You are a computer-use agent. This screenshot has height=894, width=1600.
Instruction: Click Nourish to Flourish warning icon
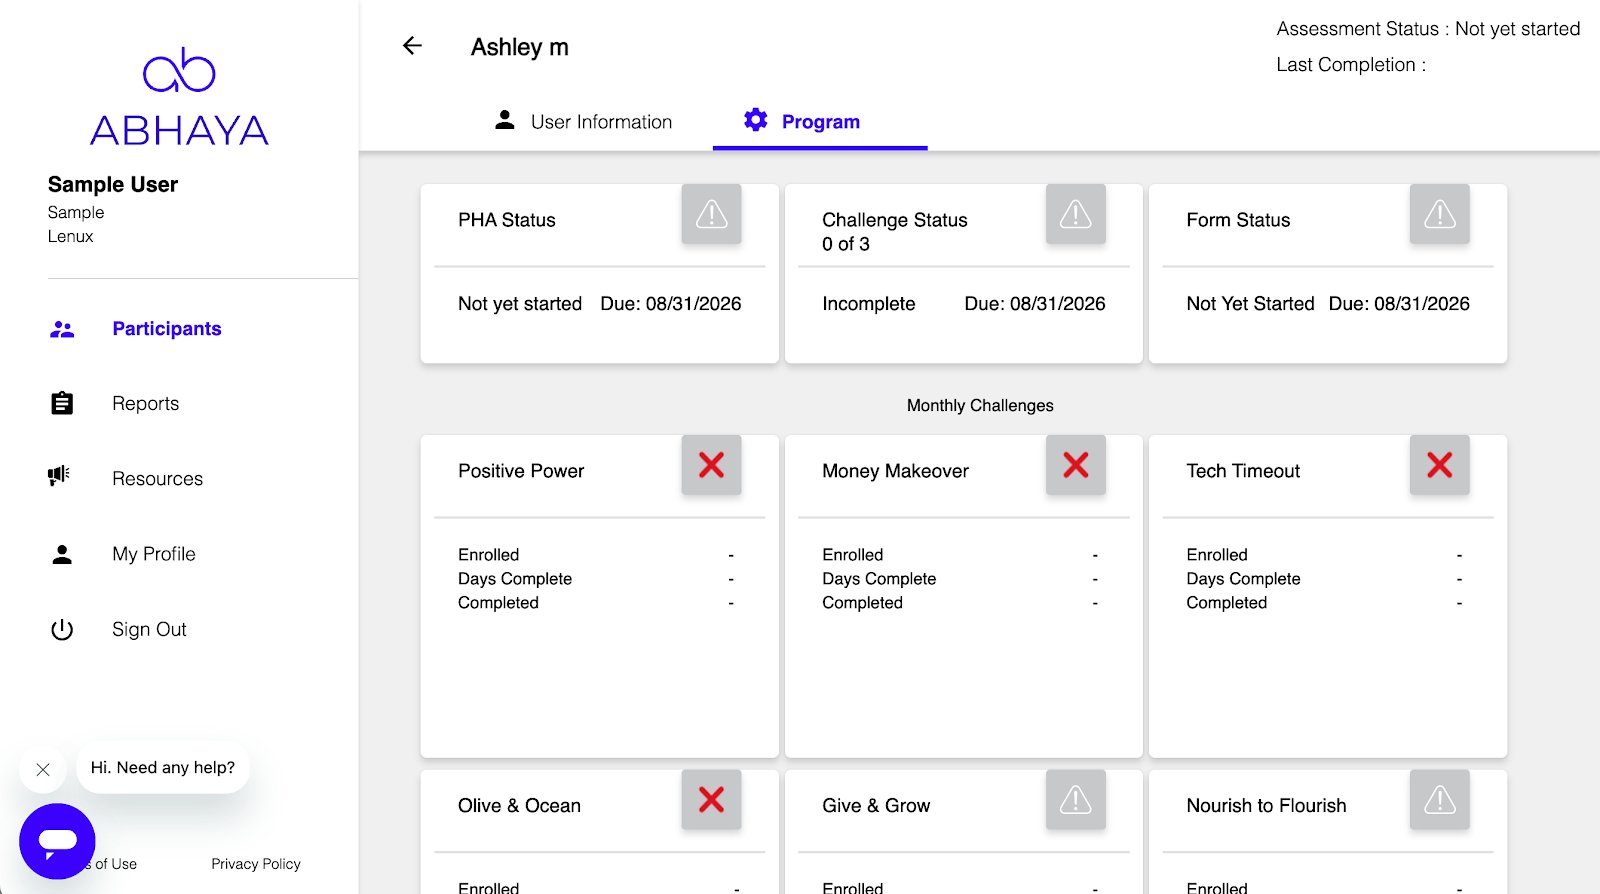click(x=1440, y=800)
